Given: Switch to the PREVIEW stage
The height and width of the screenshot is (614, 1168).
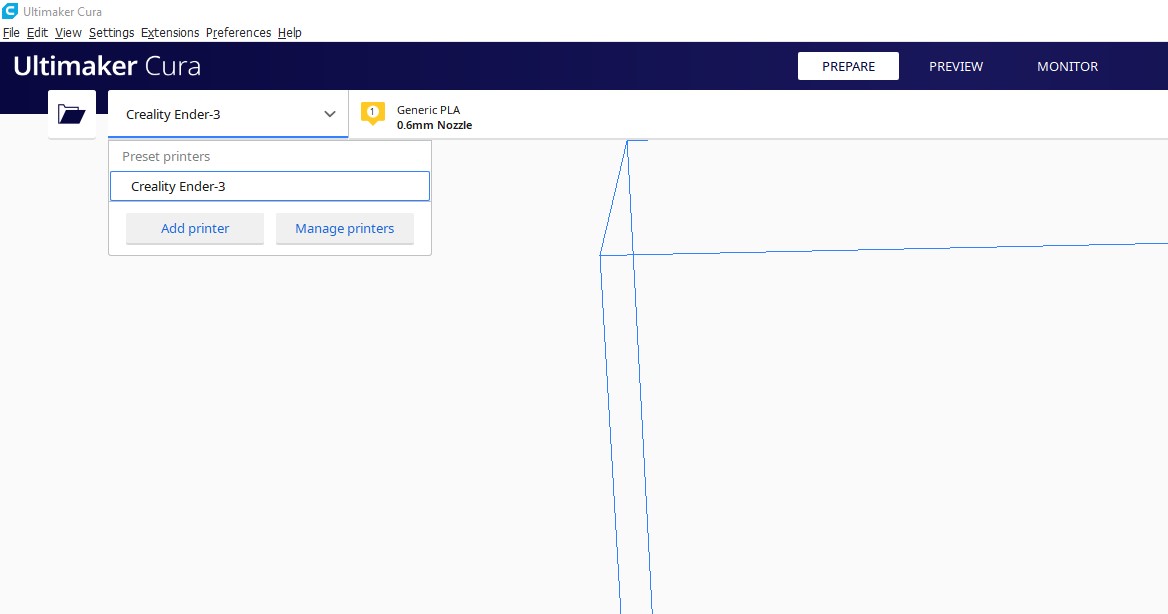Looking at the screenshot, I should click(956, 66).
